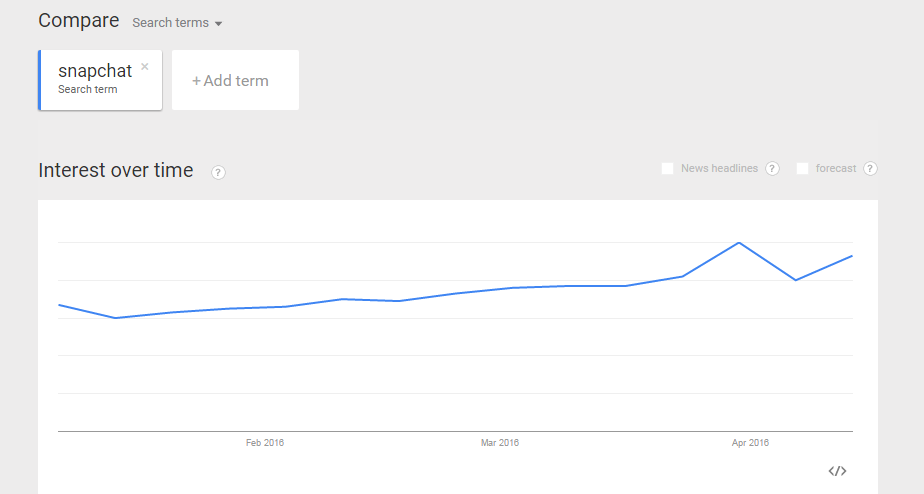Expand the Search terms dropdown

177,23
